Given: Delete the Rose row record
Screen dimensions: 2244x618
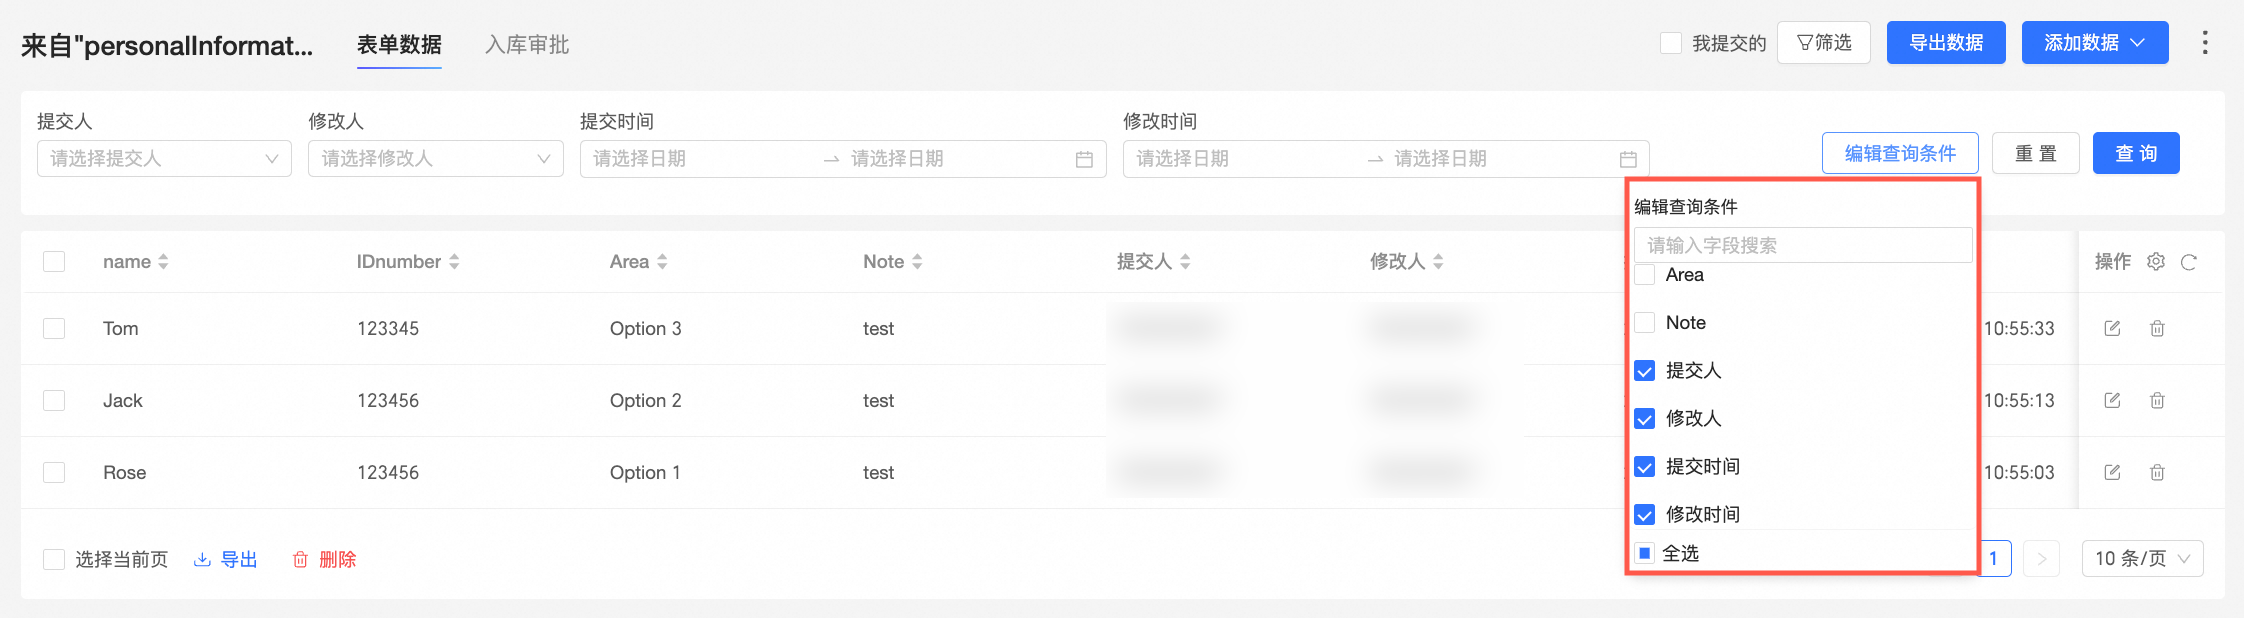Looking at the screenshot, I should [2157, 472].
